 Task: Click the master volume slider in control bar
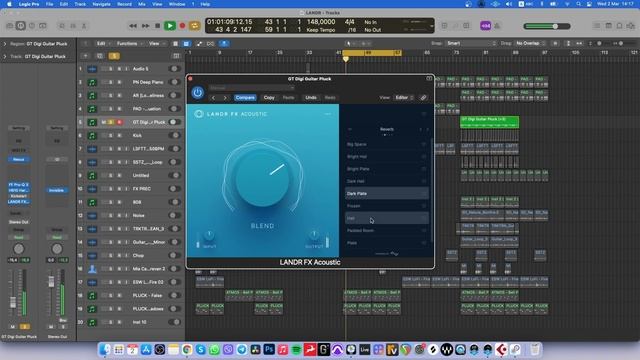(x=547, y=26)
